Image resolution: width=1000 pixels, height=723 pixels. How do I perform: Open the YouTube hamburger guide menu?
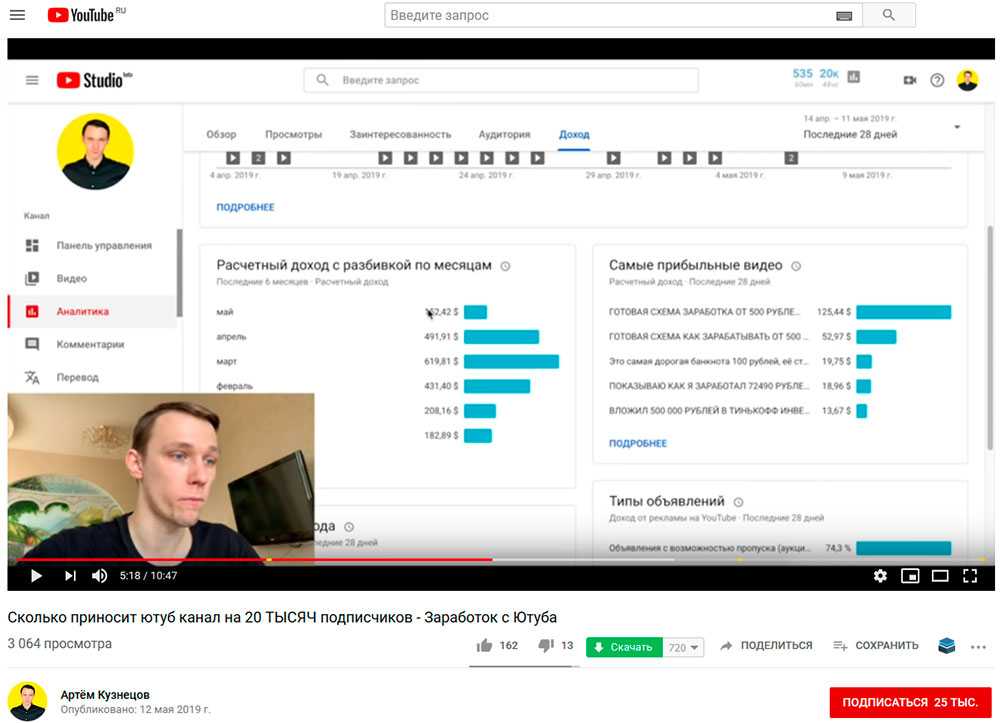[x=17, y=15]
